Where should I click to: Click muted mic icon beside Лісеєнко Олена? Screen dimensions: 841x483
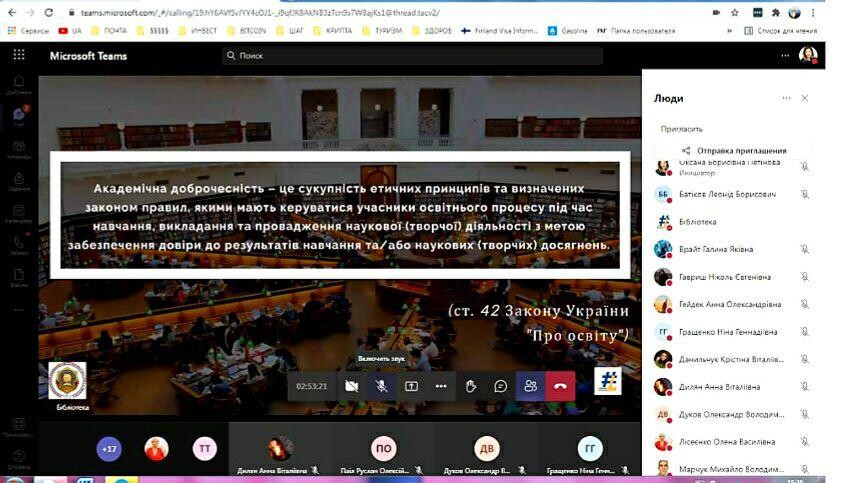tap(805, 442)
